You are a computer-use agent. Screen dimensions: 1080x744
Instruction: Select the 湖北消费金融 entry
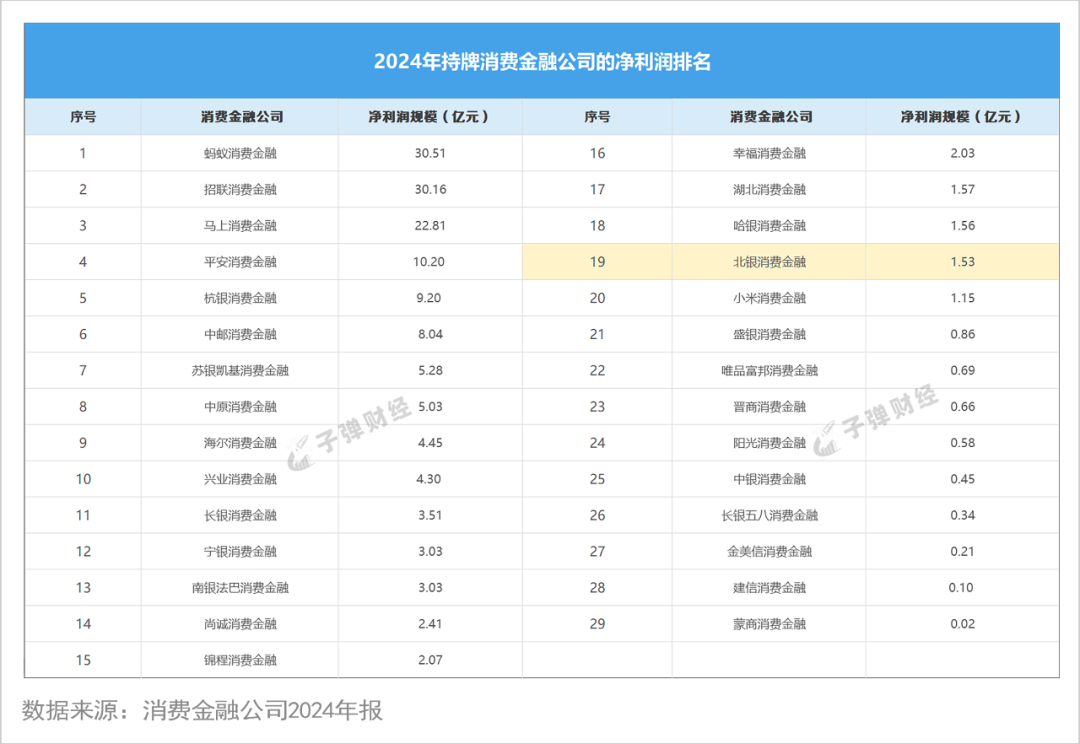pos(769,189)
